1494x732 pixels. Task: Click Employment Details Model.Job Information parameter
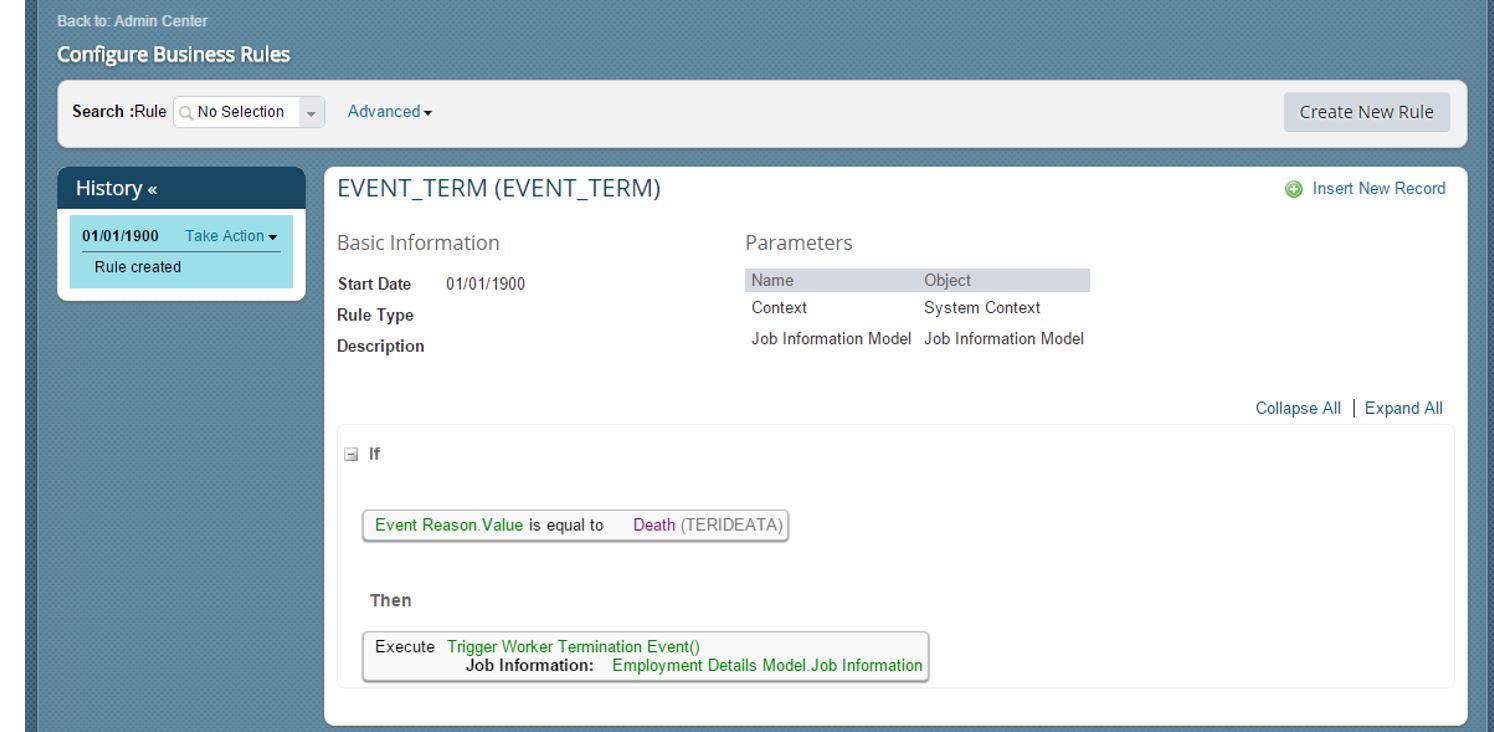pos(767,665)
